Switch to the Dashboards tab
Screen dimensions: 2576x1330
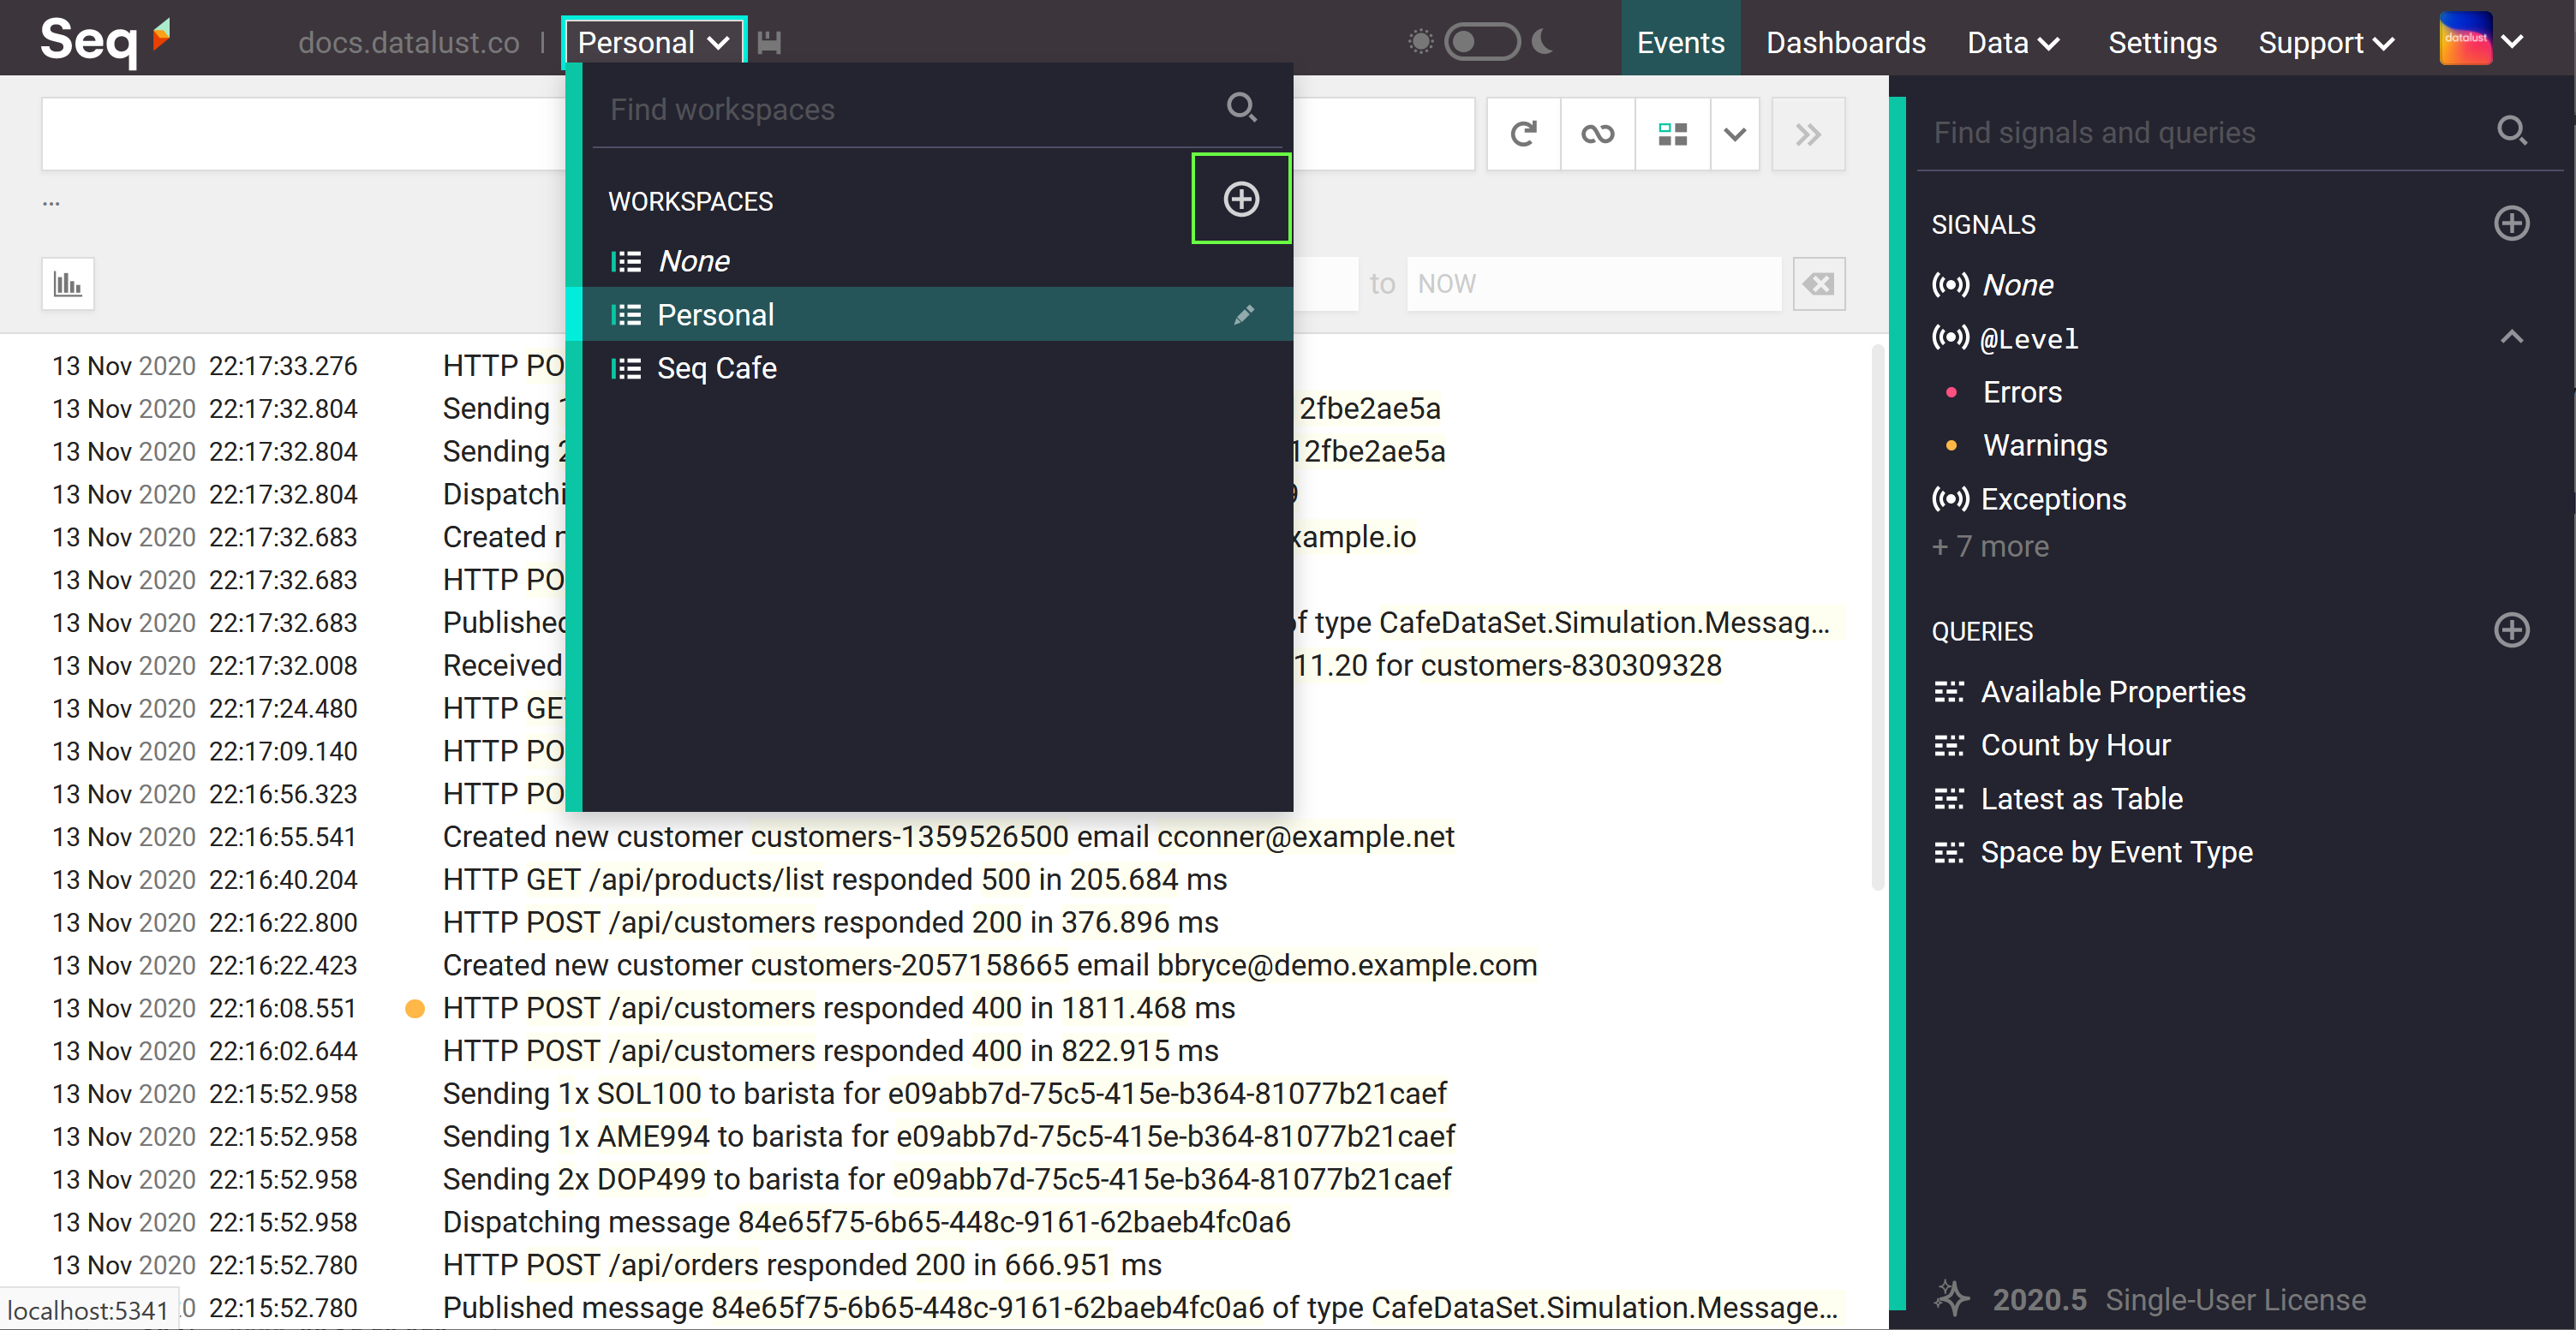(x=1845, y=43)
